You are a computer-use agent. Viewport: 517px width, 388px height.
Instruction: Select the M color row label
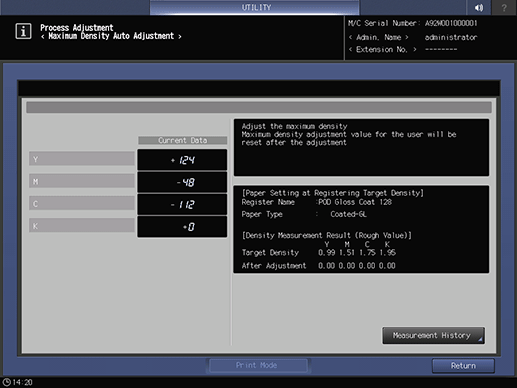82,181
